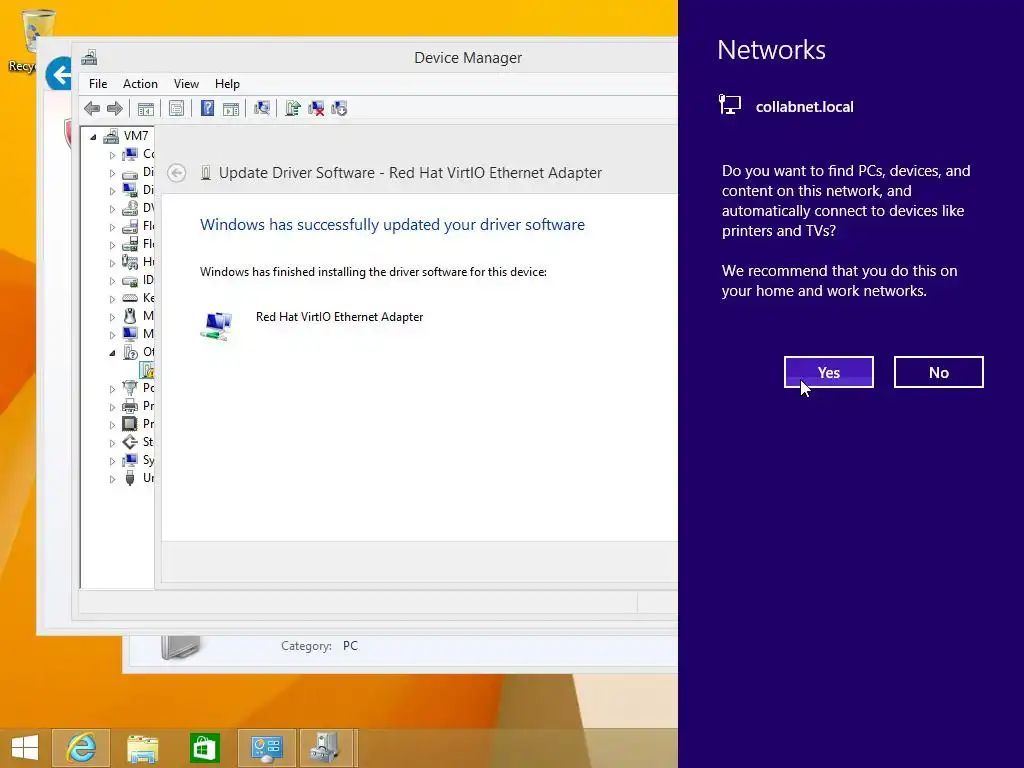Expand the Universal Serial Bus controllers node
Image resolution: width=1024 pixels, height=768 pixels.
pos(112,479)
